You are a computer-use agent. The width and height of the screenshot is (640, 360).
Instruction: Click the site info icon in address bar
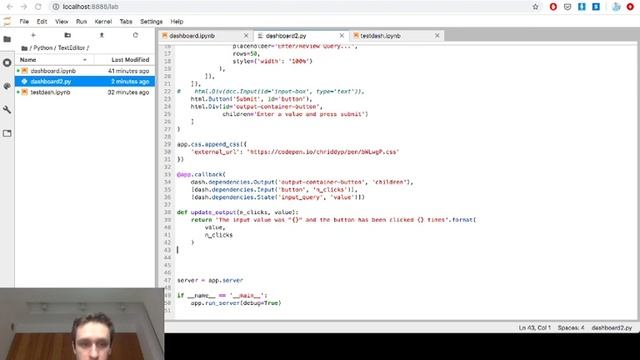click(56, 7)
